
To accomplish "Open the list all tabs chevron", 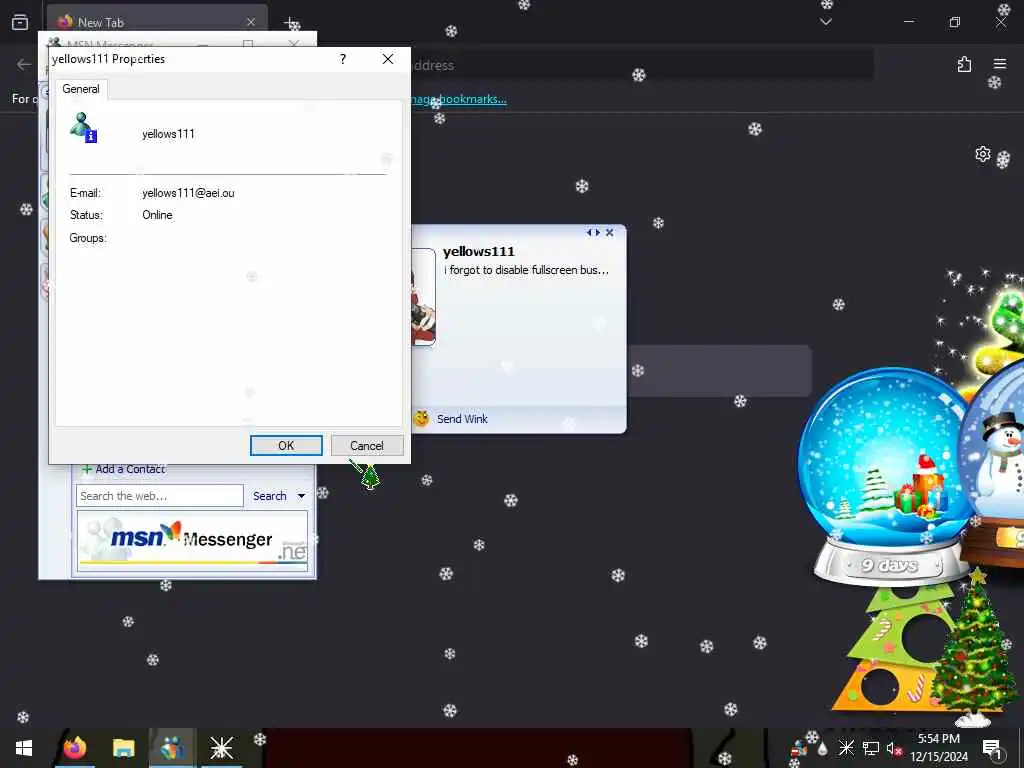I will click(x=826, y=22).
